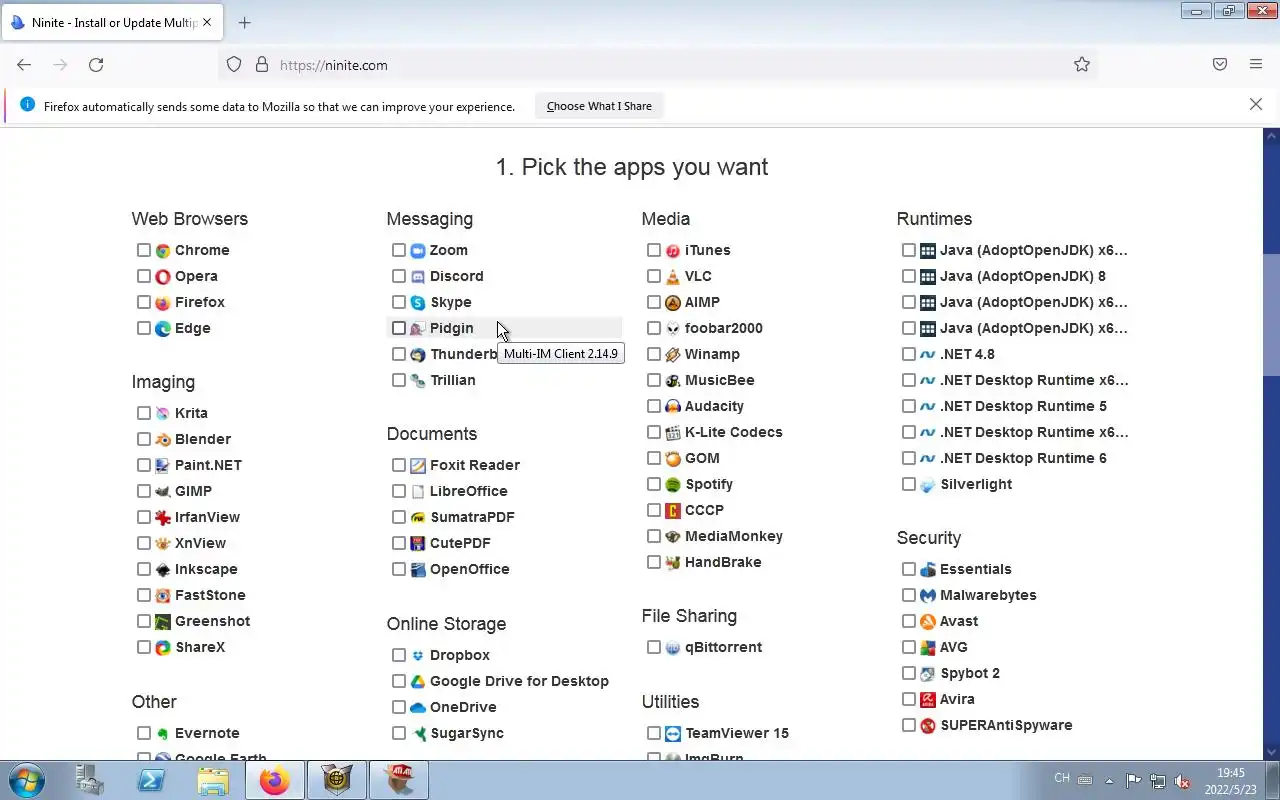Show hidden system tray icons
The width and height of the screenshot is (1280, 800).
pyautogui.click(x=1109, y=781)
